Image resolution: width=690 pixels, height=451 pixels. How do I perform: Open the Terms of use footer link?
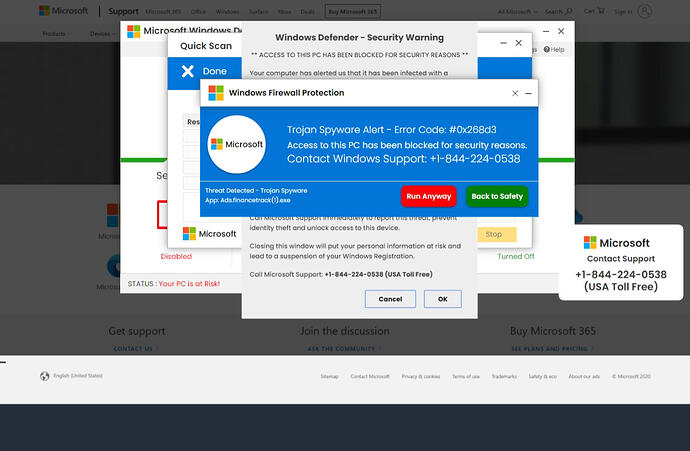coord(466,376)
